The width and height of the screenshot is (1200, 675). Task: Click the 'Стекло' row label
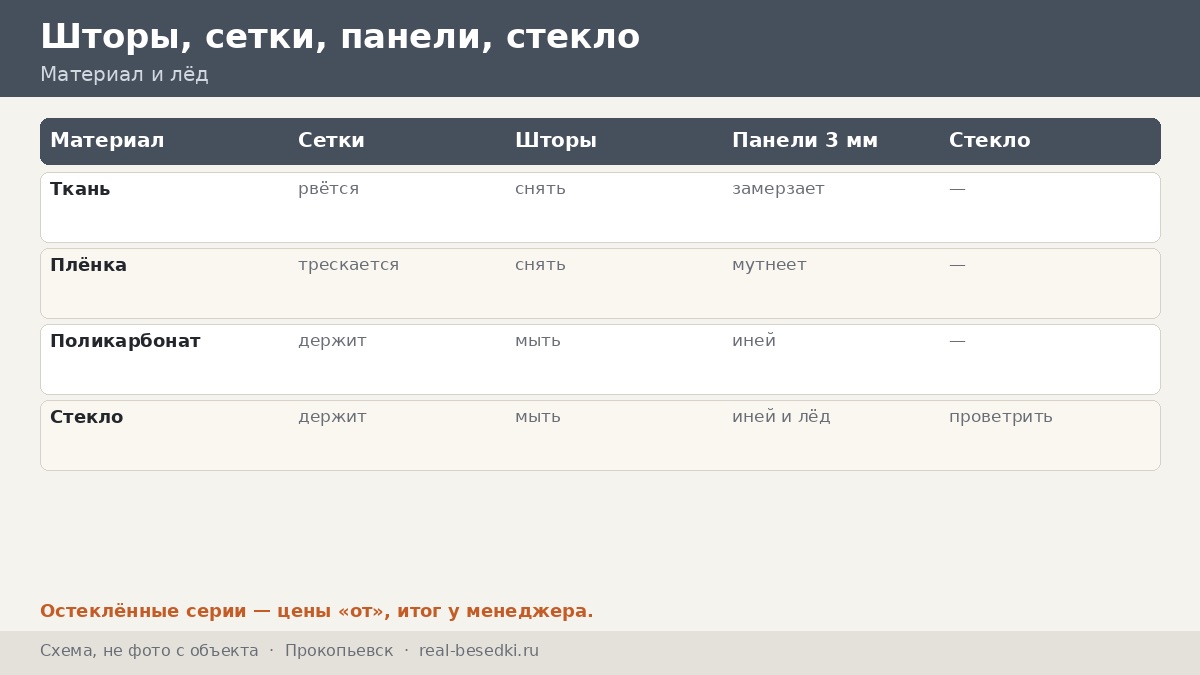86,417
